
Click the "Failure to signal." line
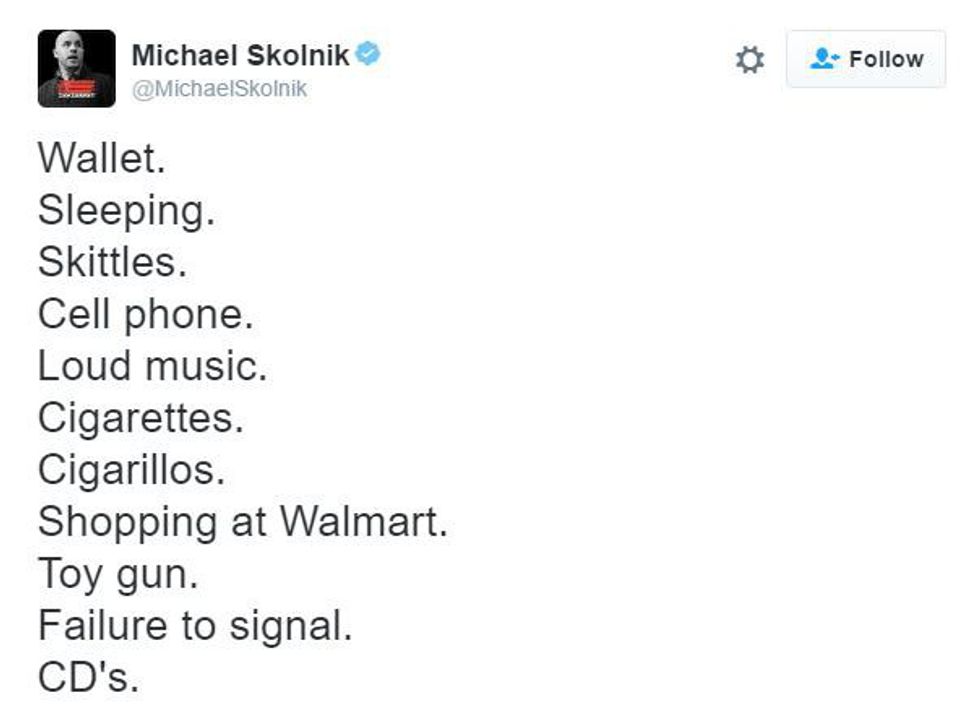[x=195, y=627]
